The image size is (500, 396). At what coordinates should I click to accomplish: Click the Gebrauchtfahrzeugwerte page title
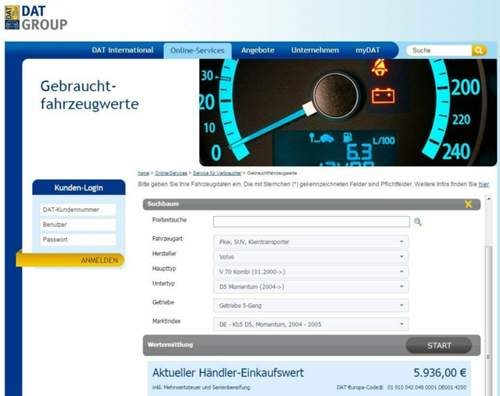pos(89,95)
